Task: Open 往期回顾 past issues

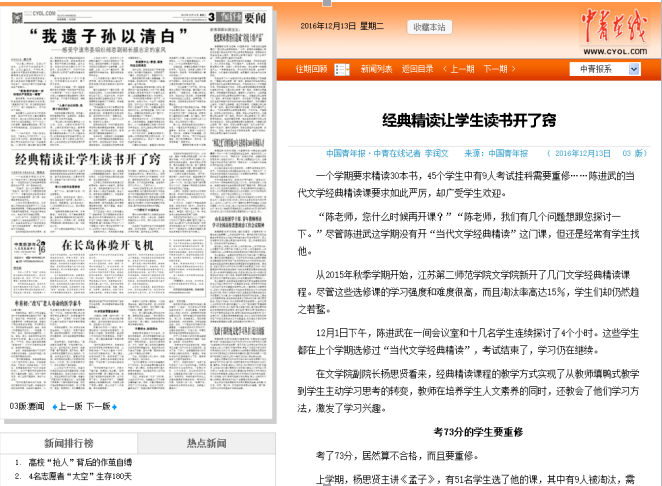Action: pyautogui.click(x=310, y=69)
